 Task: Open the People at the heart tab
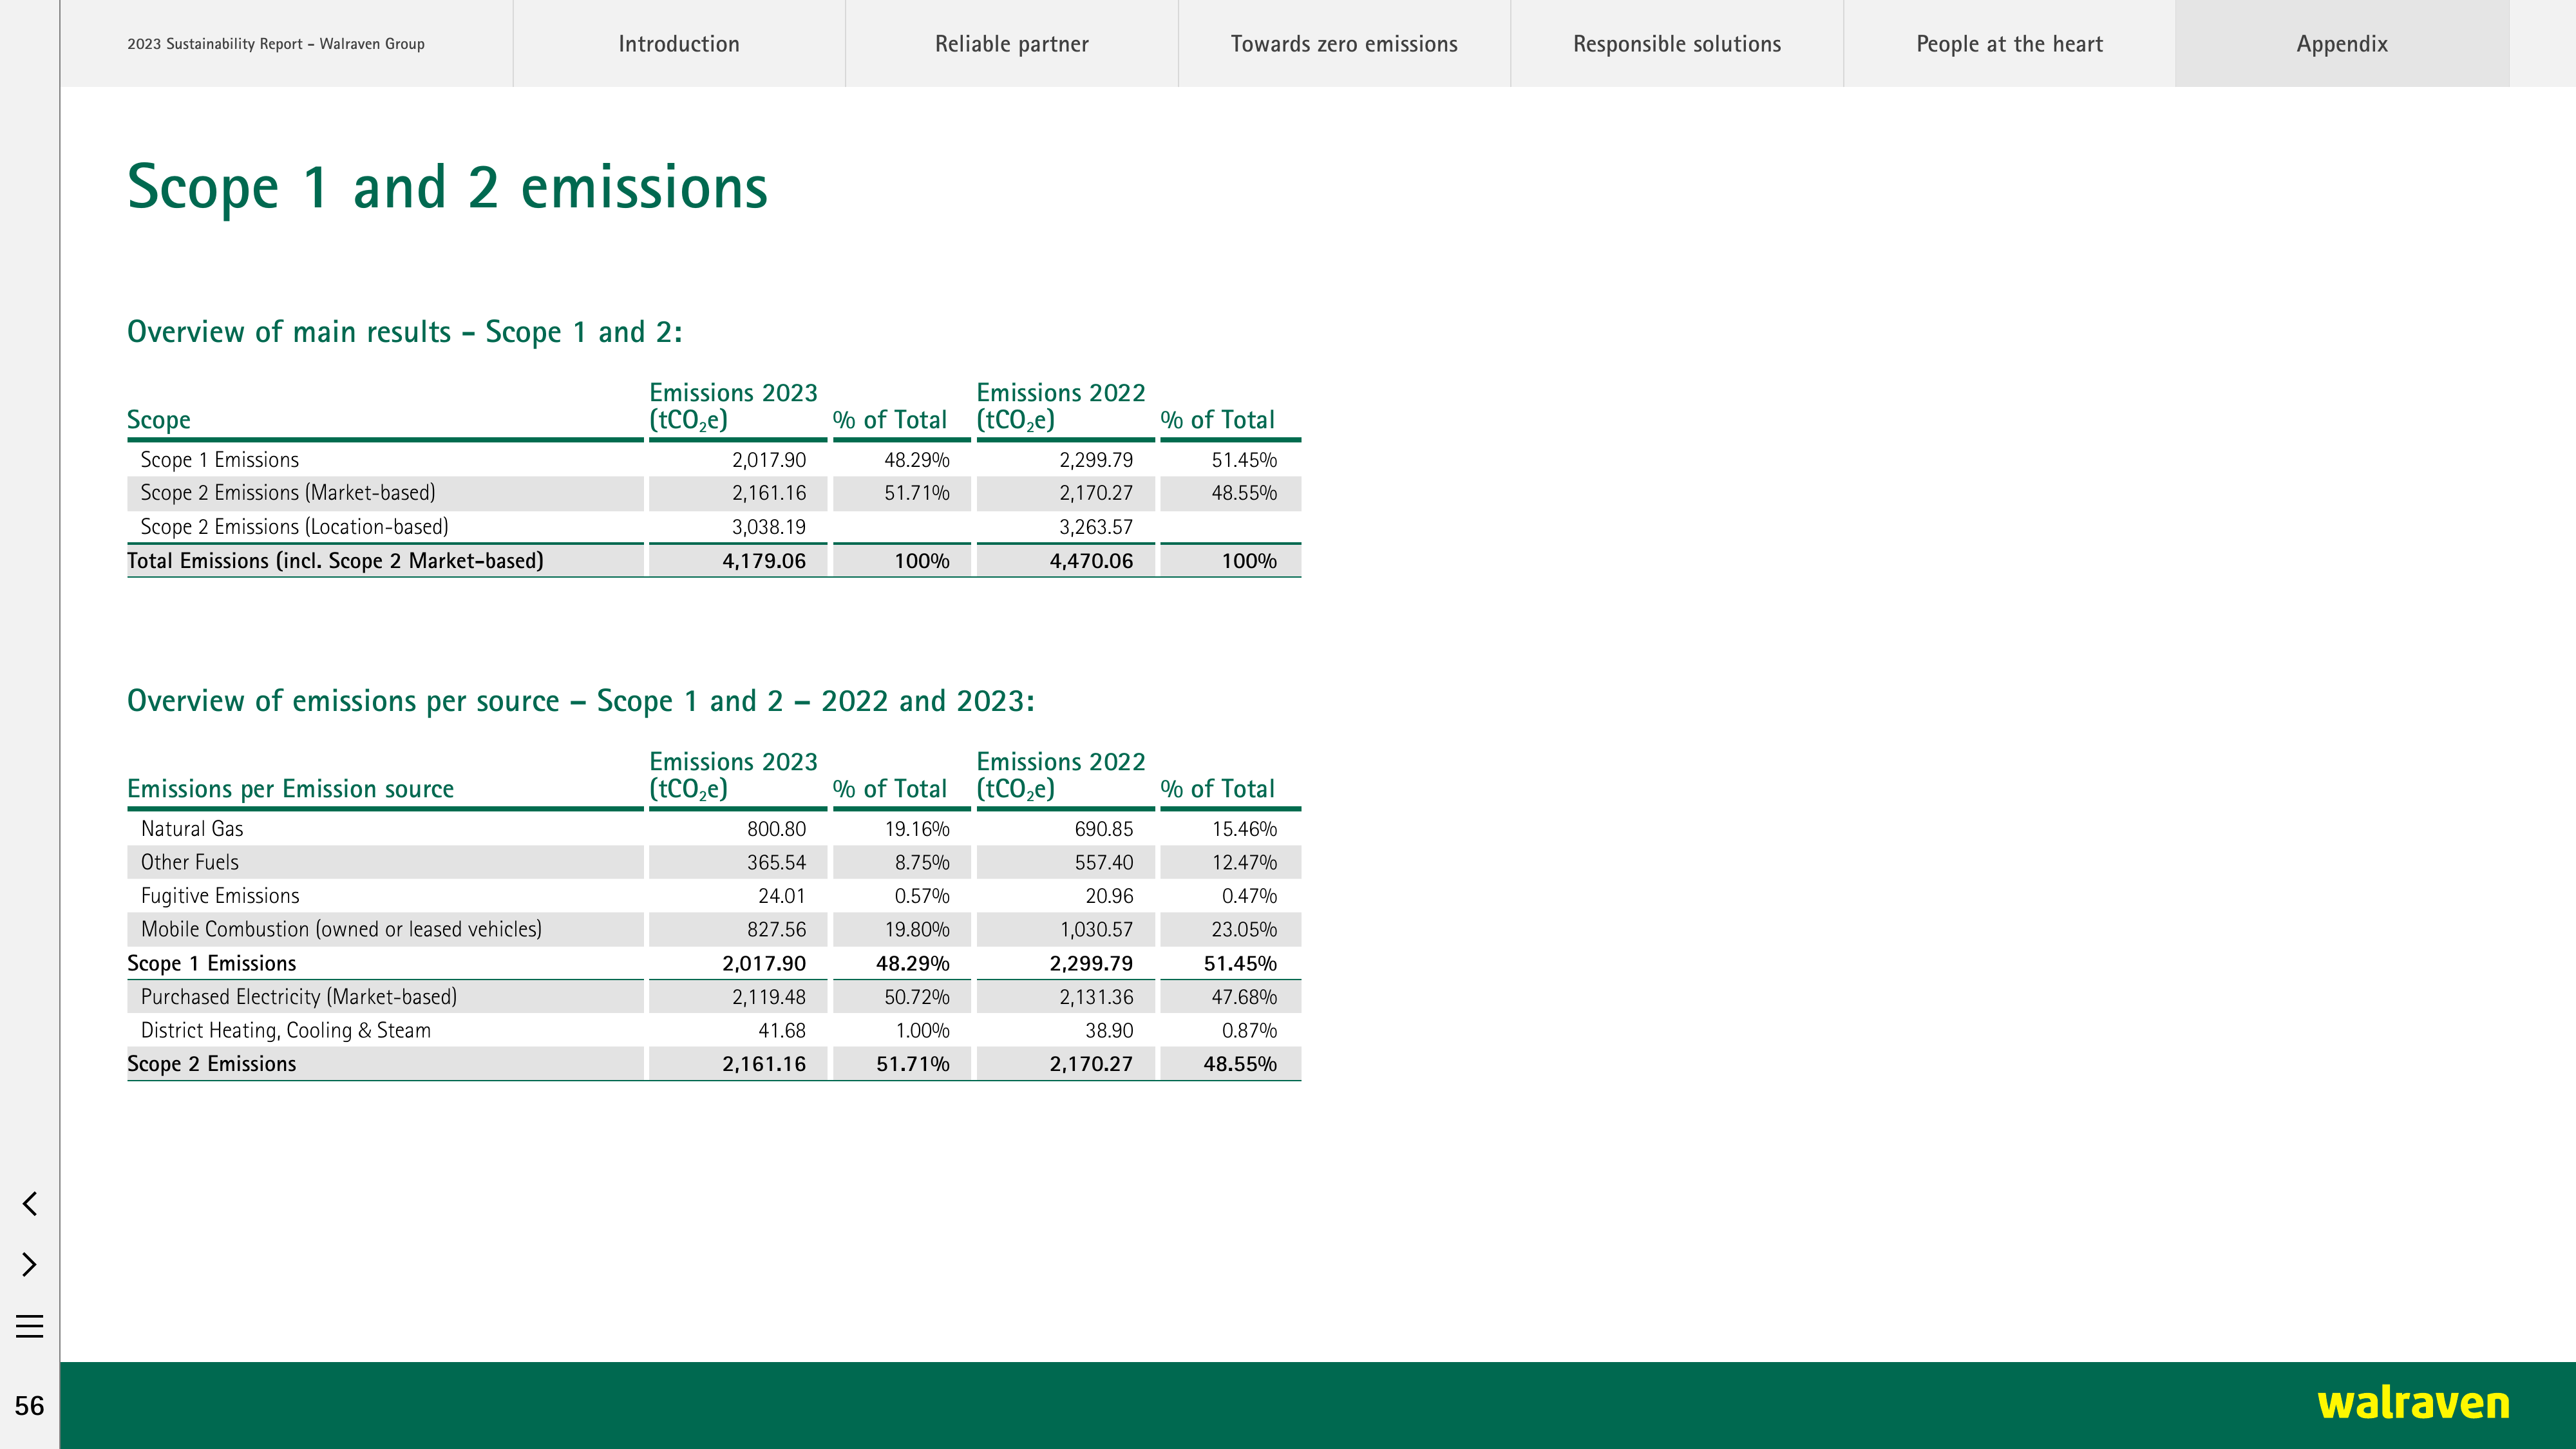2009,44
